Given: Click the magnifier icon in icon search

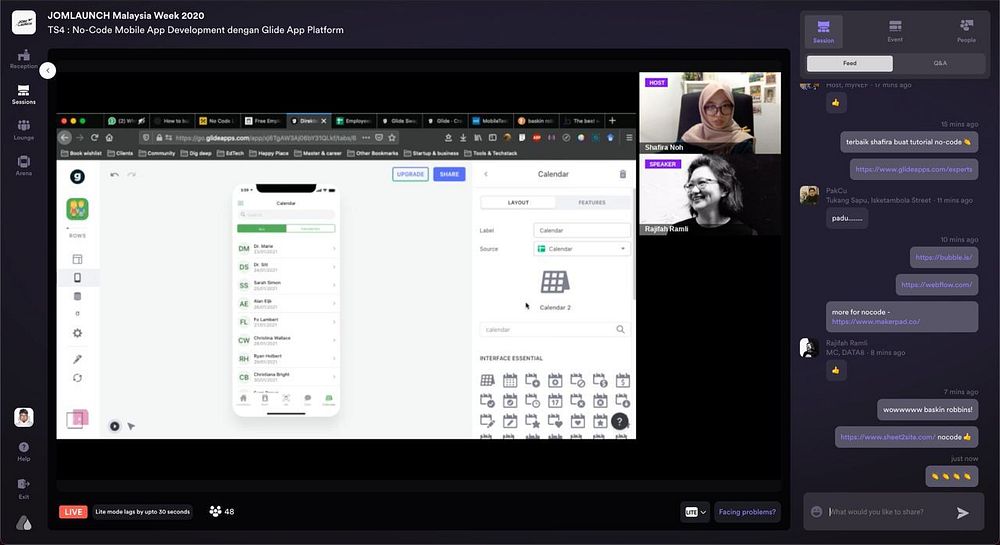Looking at the screenshot, I should click(621, 330).
